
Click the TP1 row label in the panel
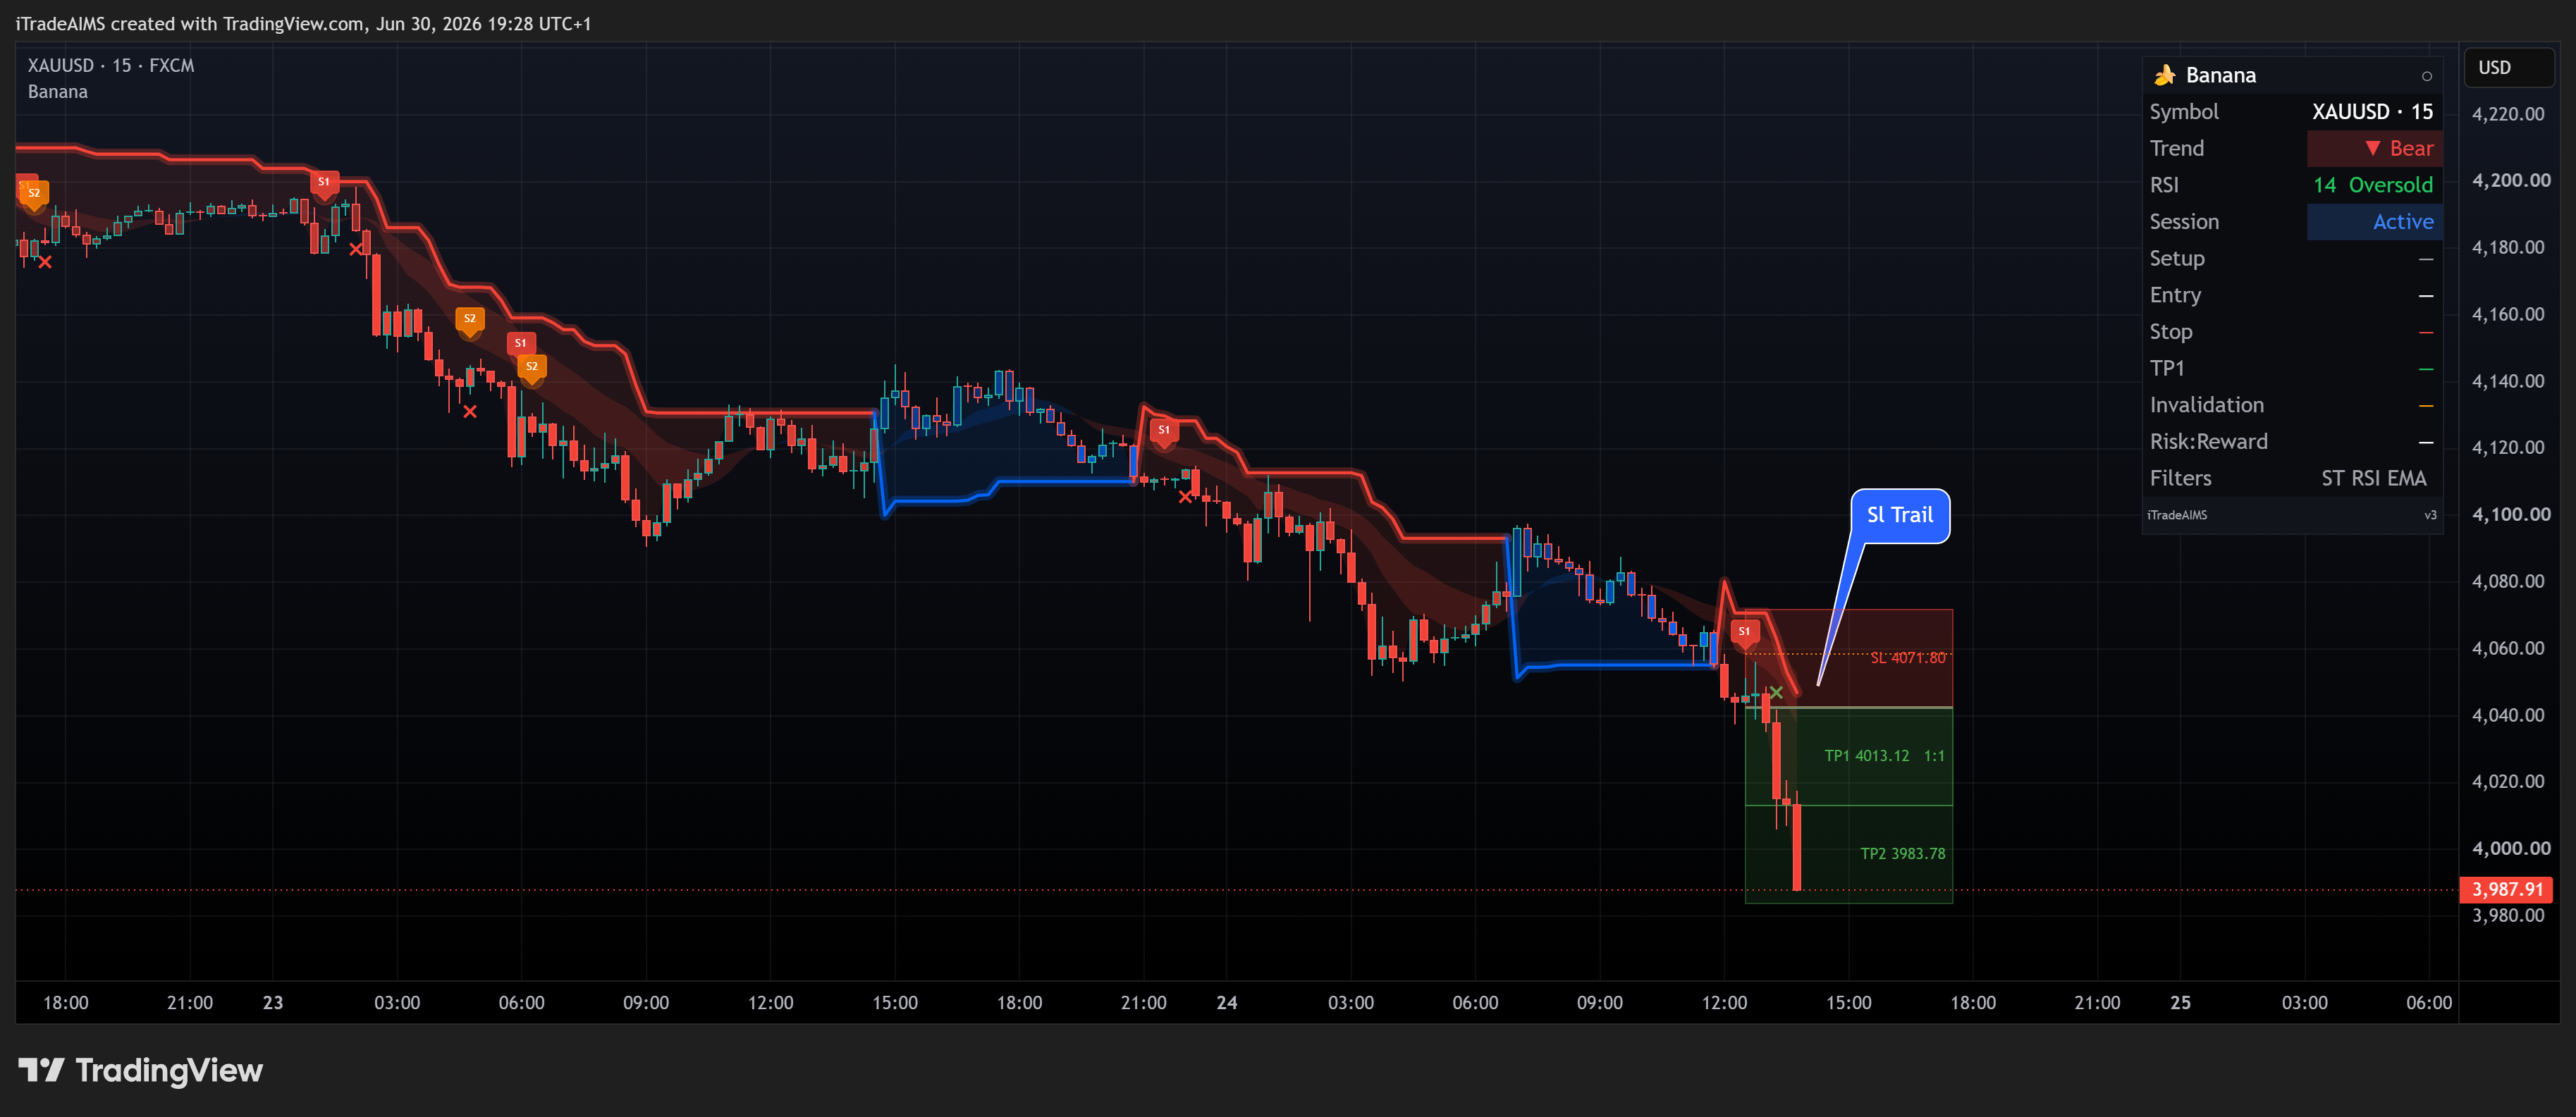coord(2167,368)
